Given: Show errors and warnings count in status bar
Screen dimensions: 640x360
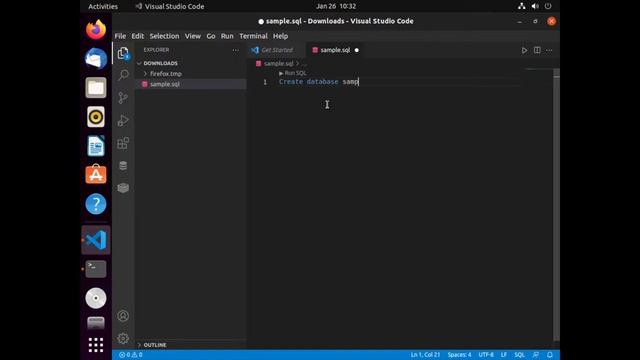Looking at the screenshot, I should pyautogui.click(x=131, y=355).
